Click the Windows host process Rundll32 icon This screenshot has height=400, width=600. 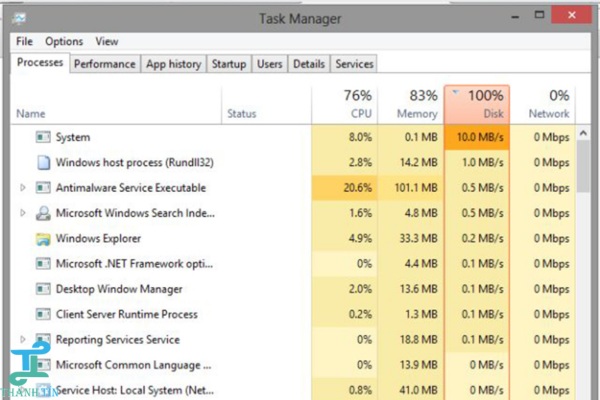click(43, 162)
